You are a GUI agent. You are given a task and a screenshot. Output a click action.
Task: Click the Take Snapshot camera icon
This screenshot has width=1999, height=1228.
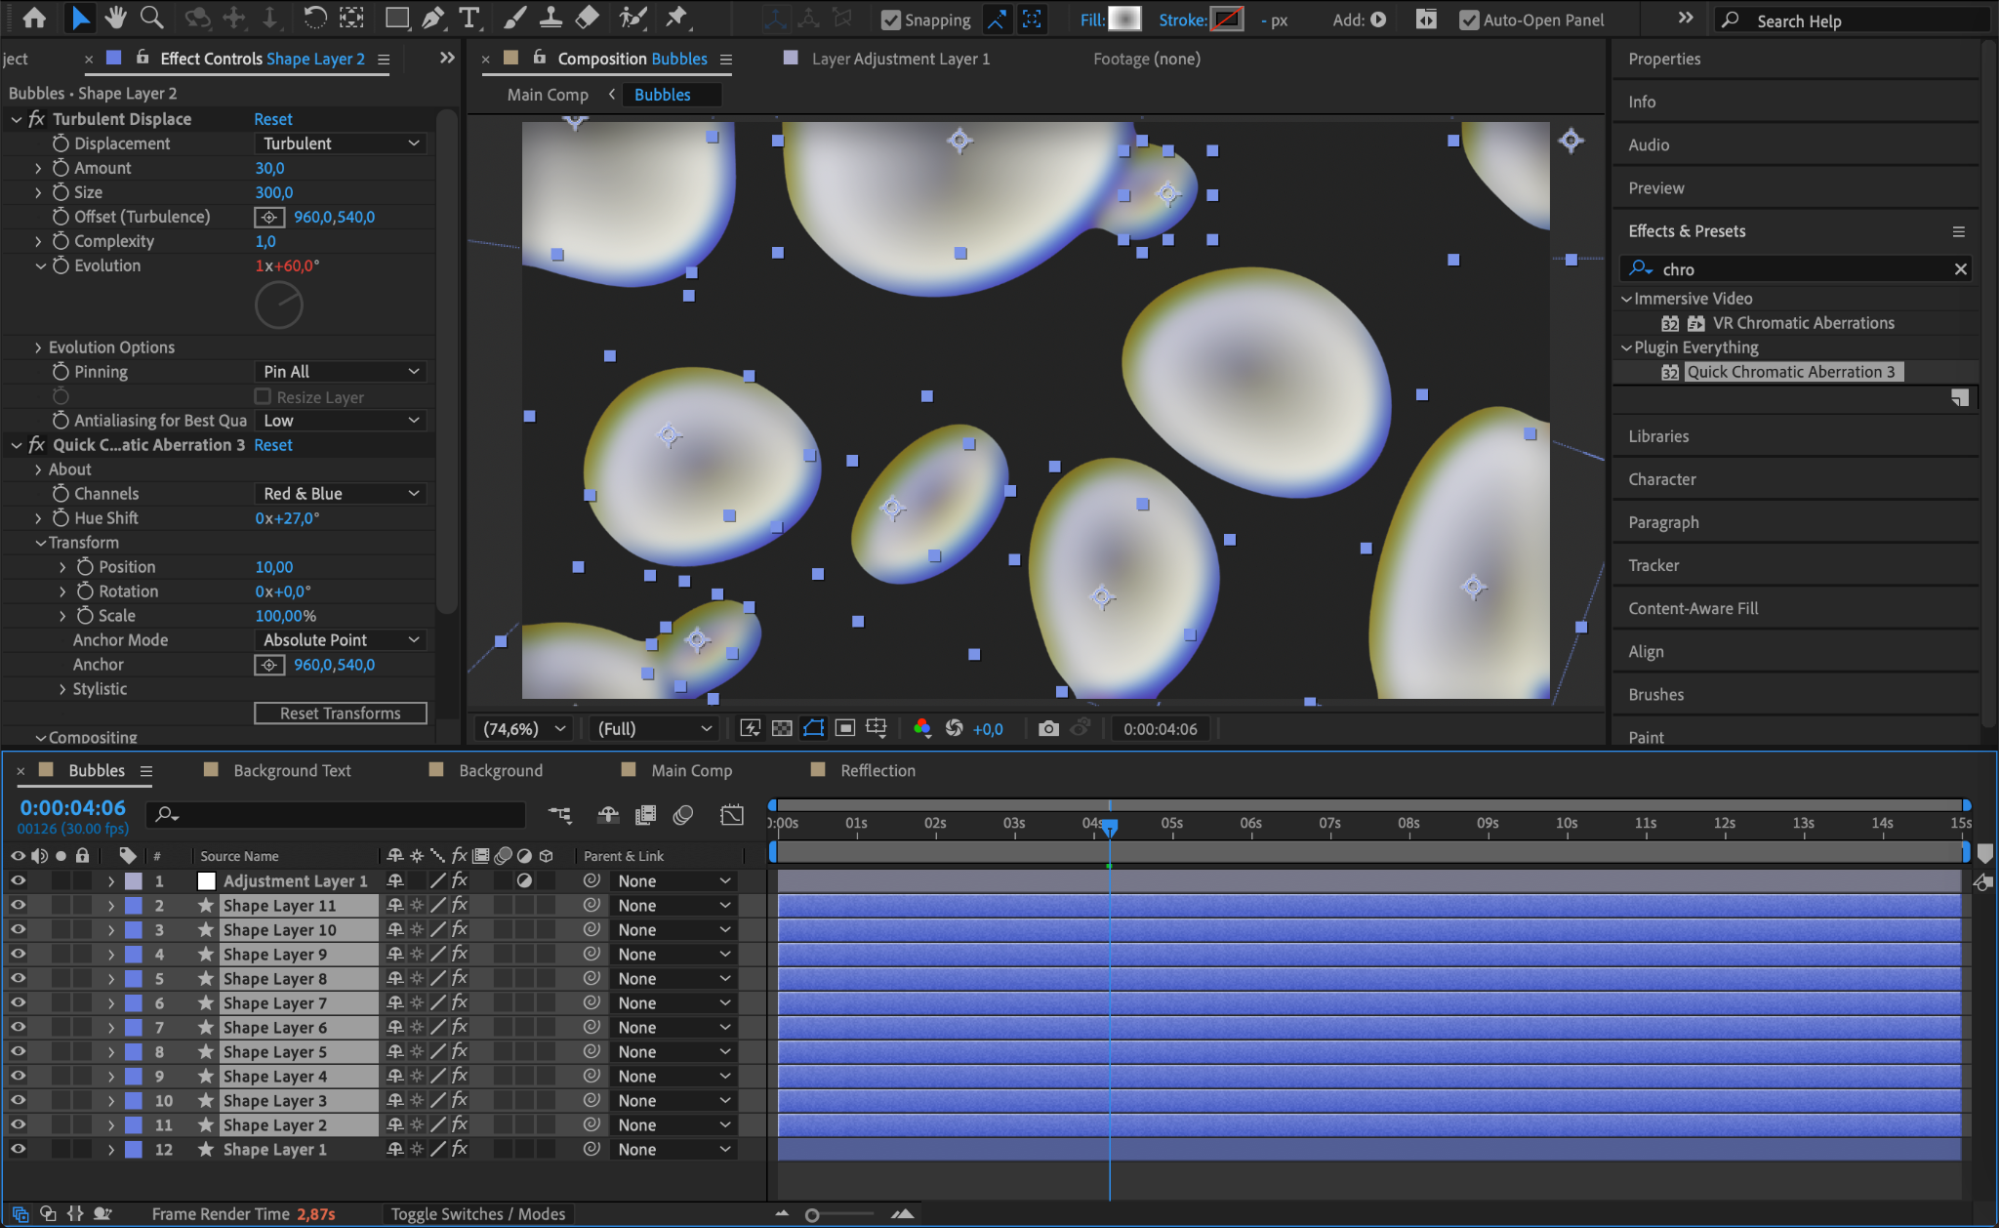pyautogui.click(x=1048, y=728)
